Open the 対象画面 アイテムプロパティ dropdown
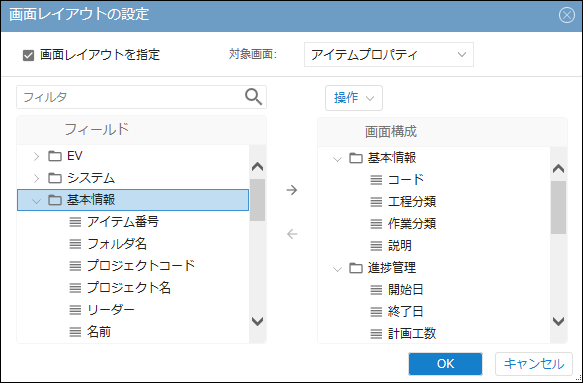The height and width of the screenshot is (383, 583). 389,55
